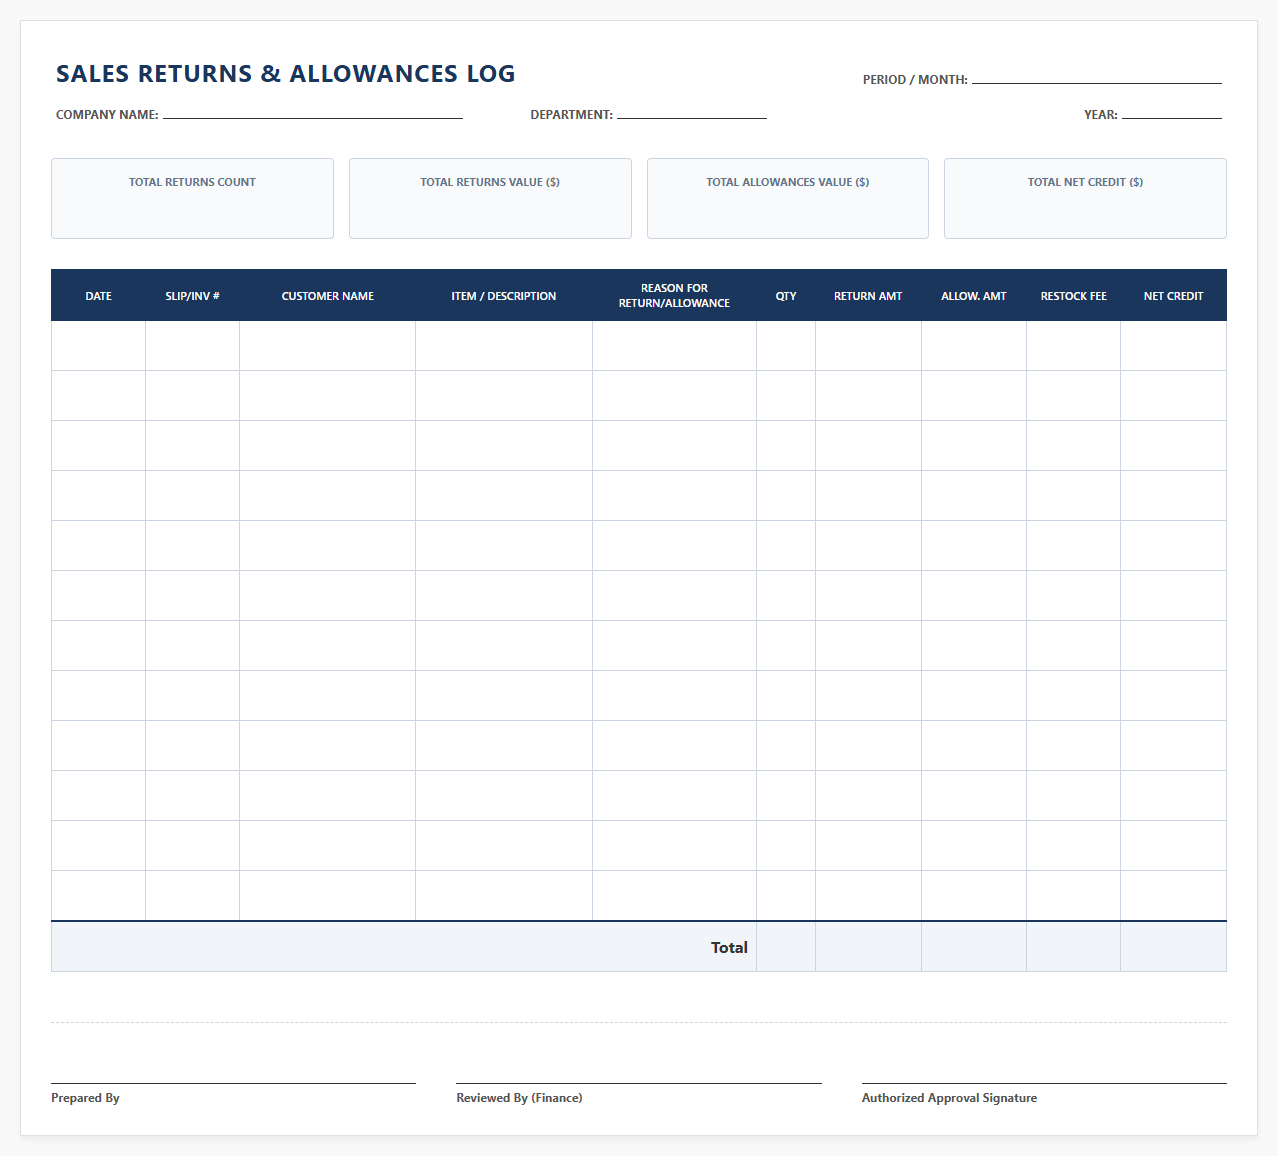Viewport: 1278px width, 1156px height.
Task: Click the QTY column header
Action: tap(786, 296)
